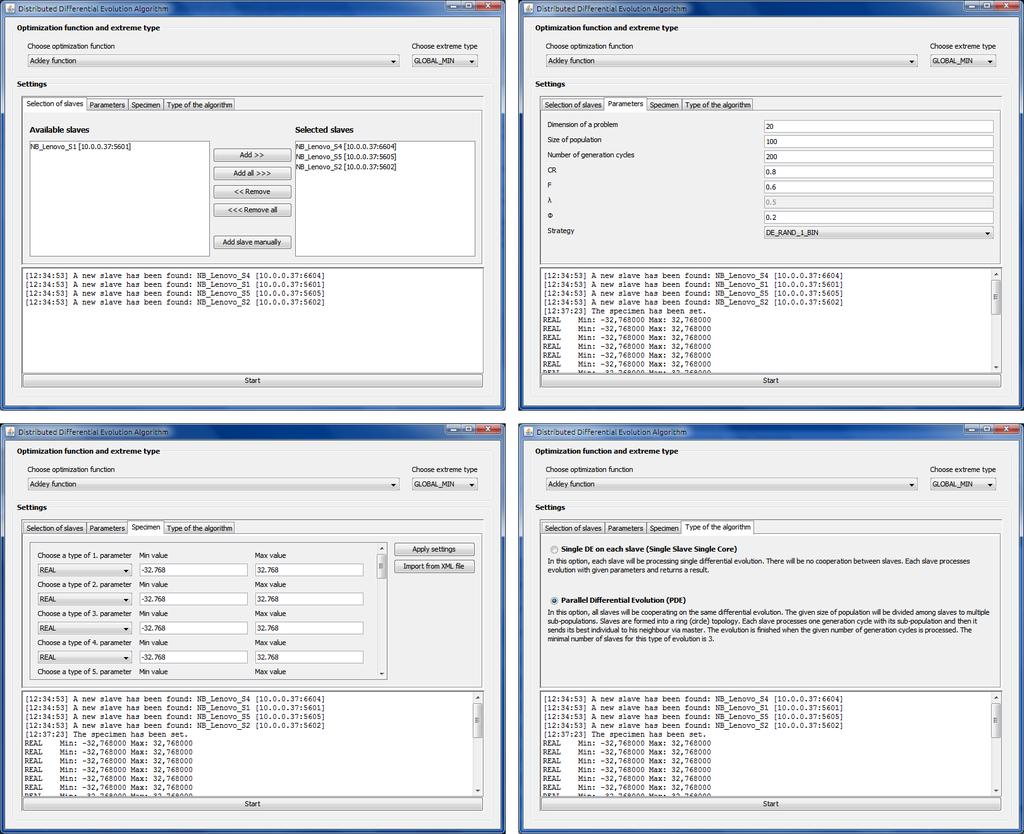Click Min value field of 3. parameter

(x=193, y=628)
